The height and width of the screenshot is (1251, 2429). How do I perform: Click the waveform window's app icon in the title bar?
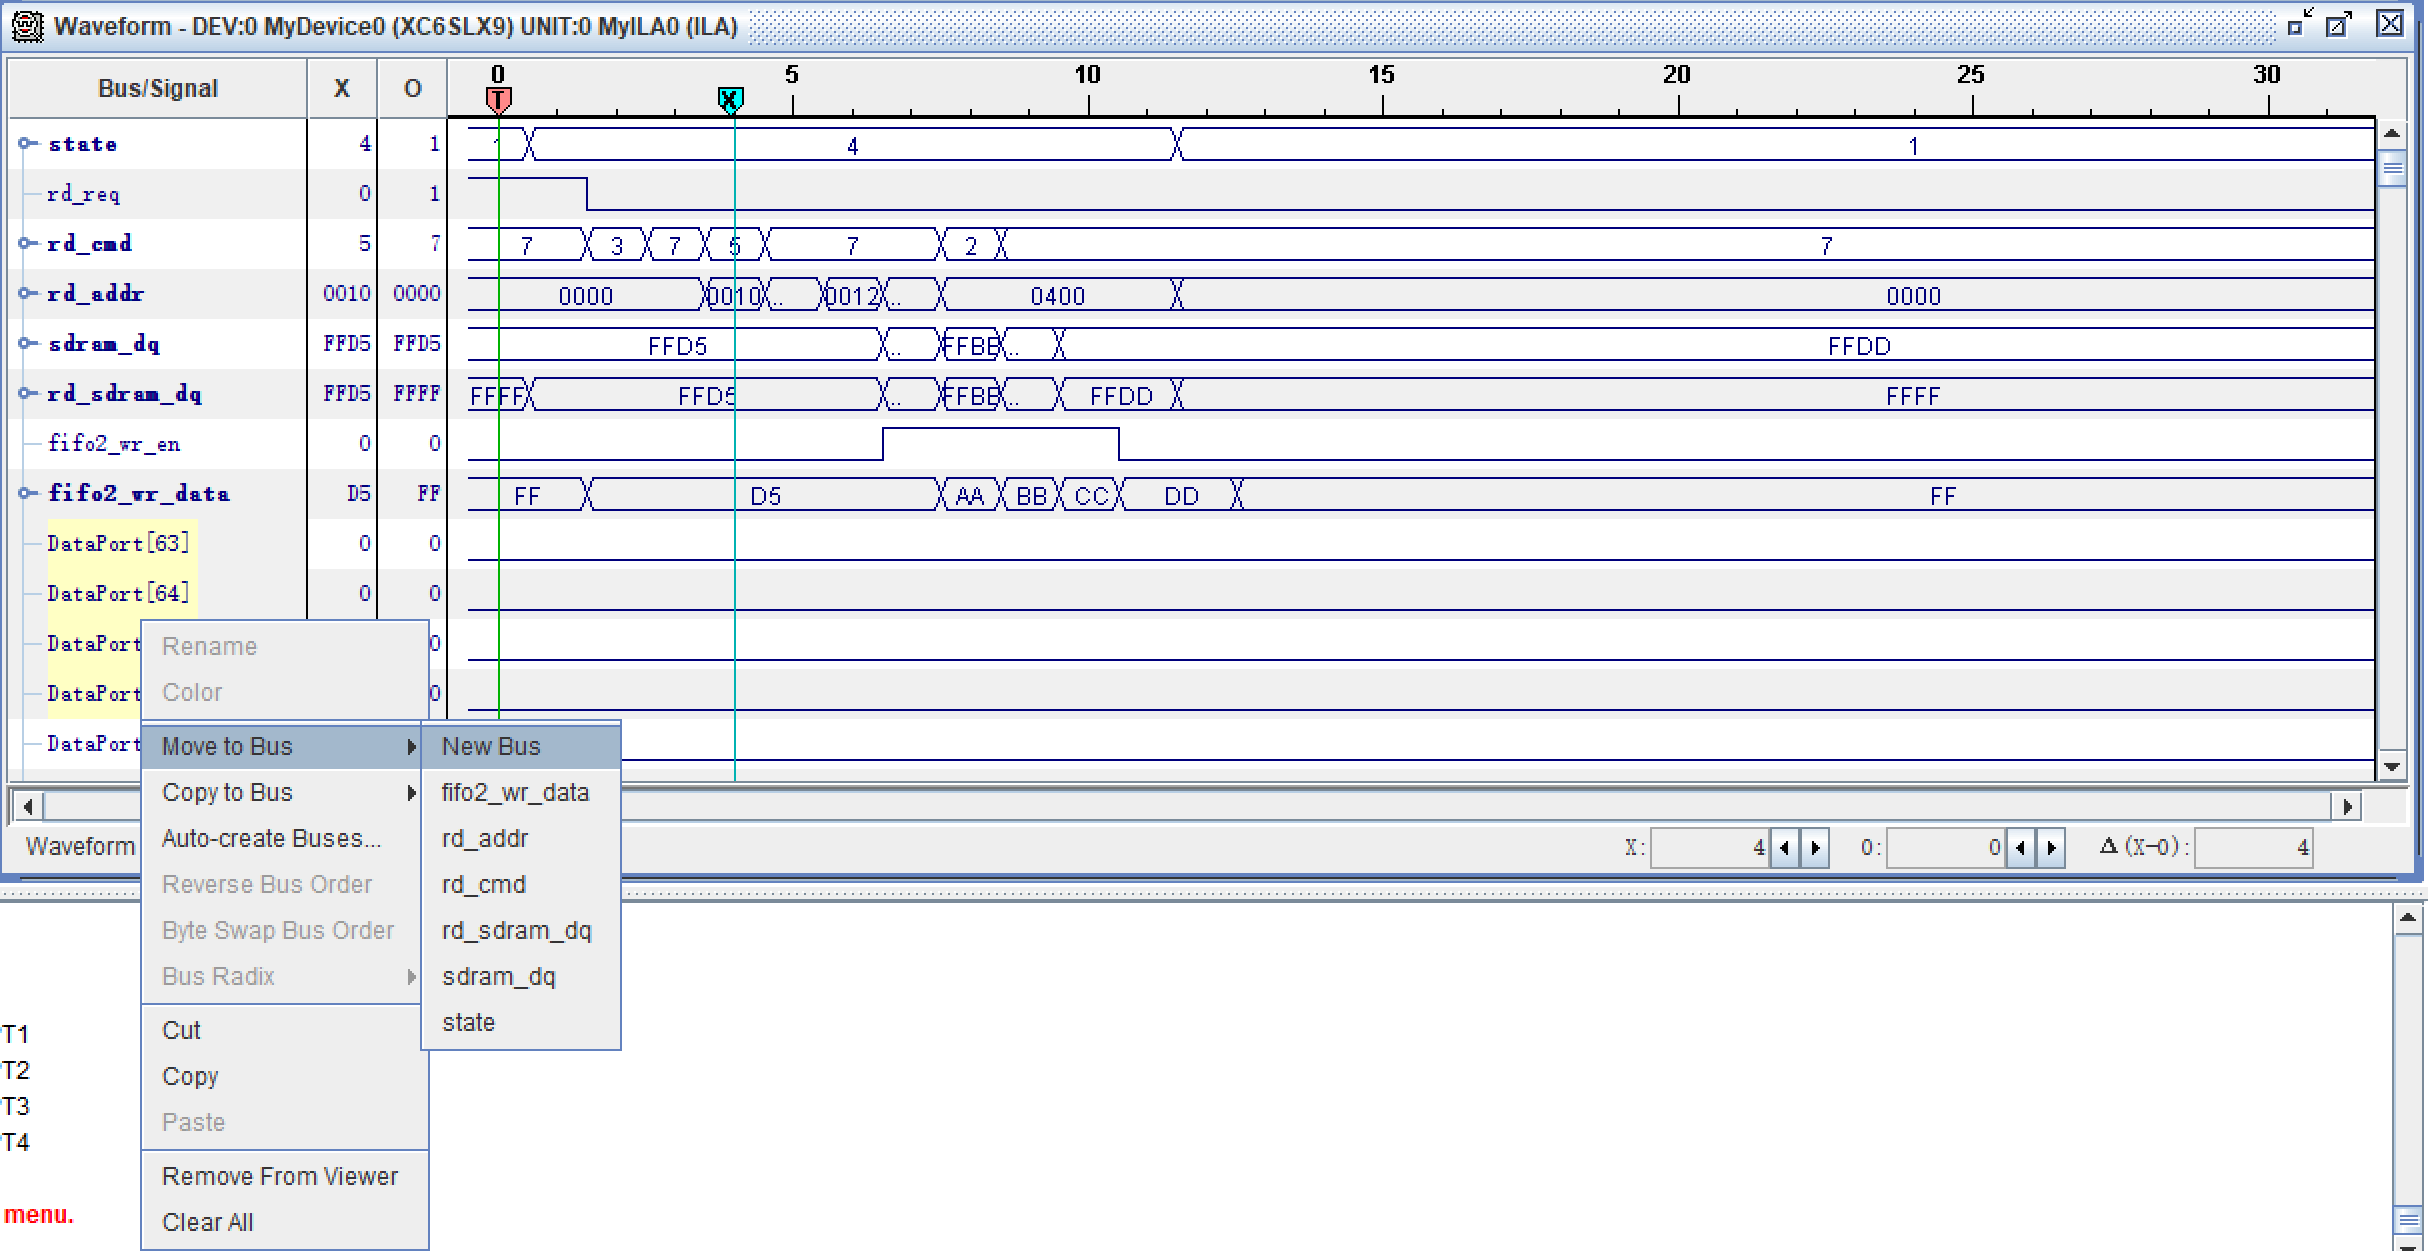27,26
